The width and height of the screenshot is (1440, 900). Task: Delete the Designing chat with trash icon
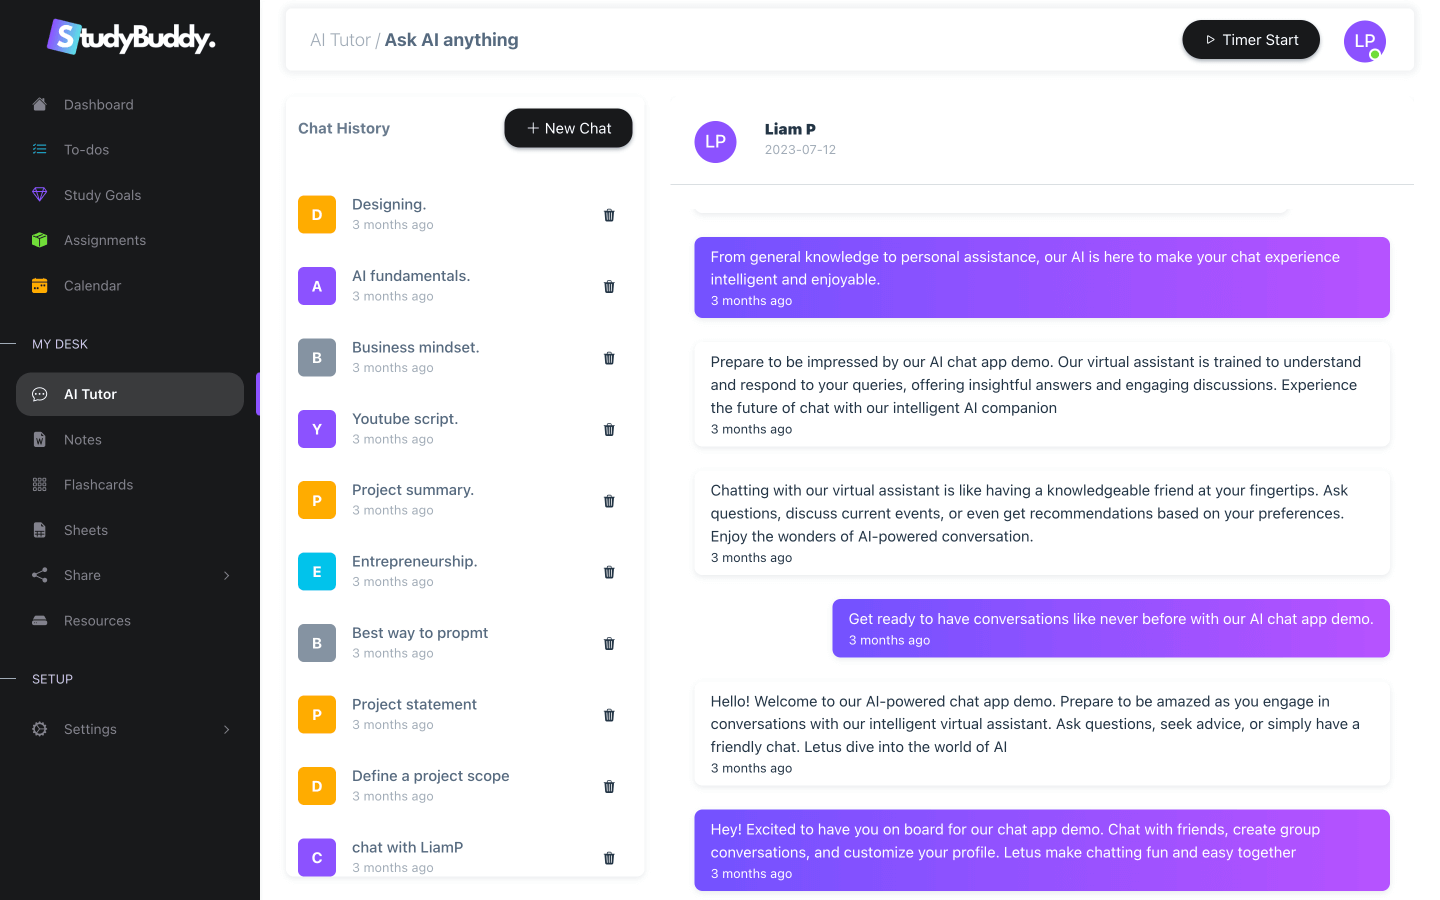(609, 215)
